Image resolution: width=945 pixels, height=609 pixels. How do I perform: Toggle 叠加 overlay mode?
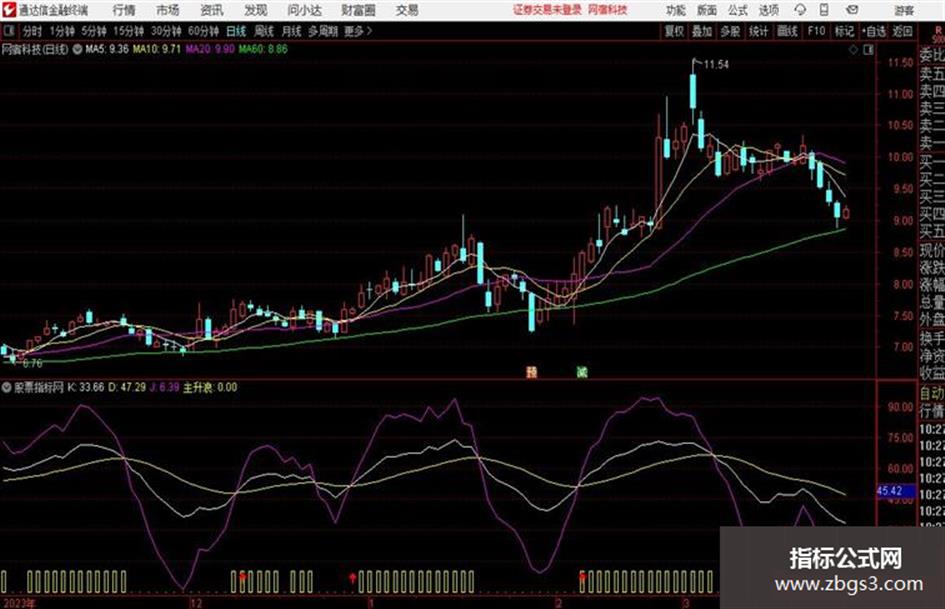702,31
